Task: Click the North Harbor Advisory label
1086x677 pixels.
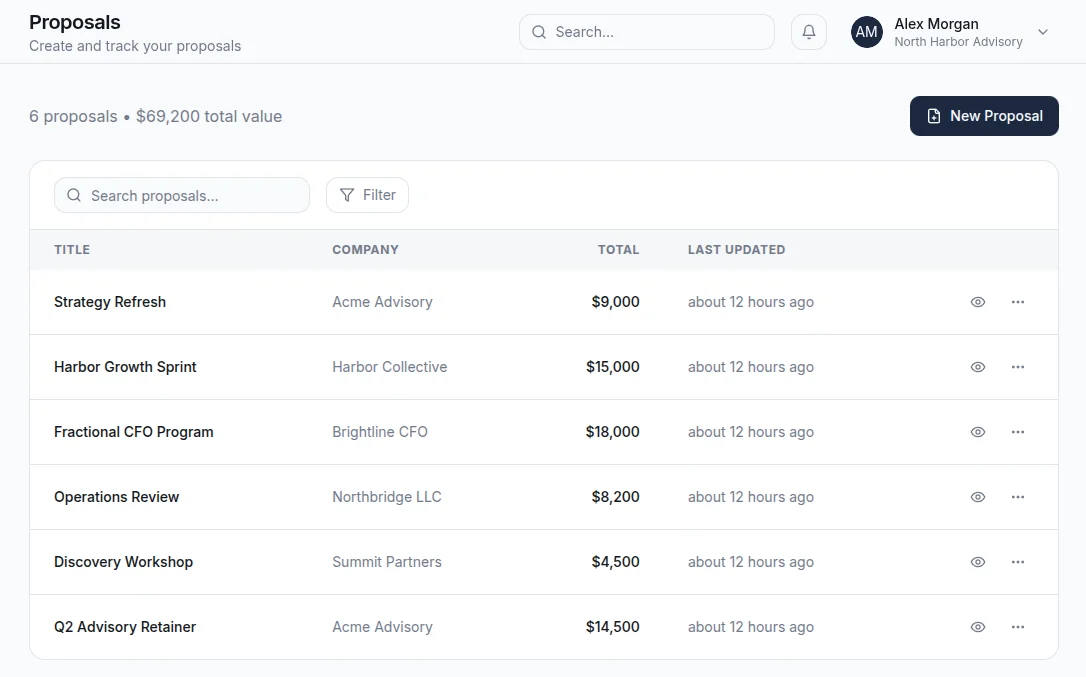Action: pyautogui.click(x=958, y=42)
